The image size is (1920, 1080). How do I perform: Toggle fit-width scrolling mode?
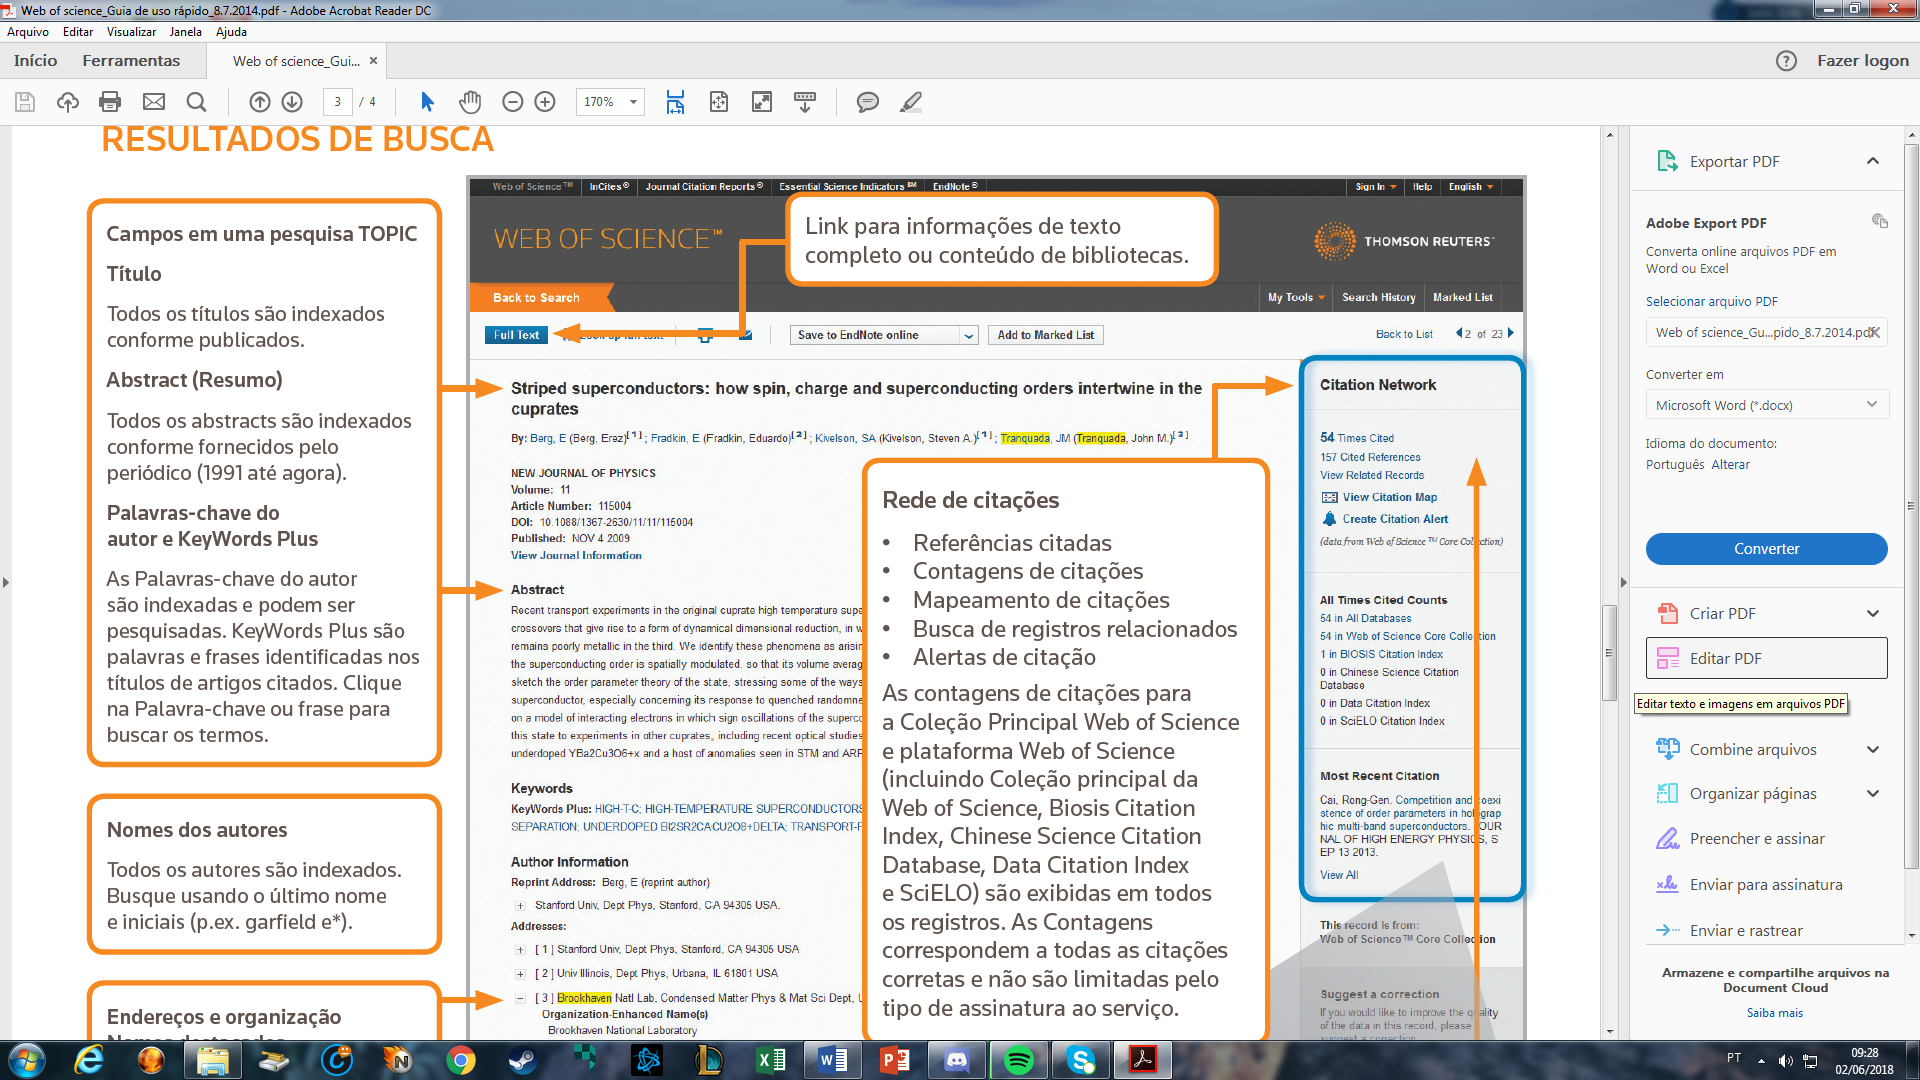(x=675, y=102)
